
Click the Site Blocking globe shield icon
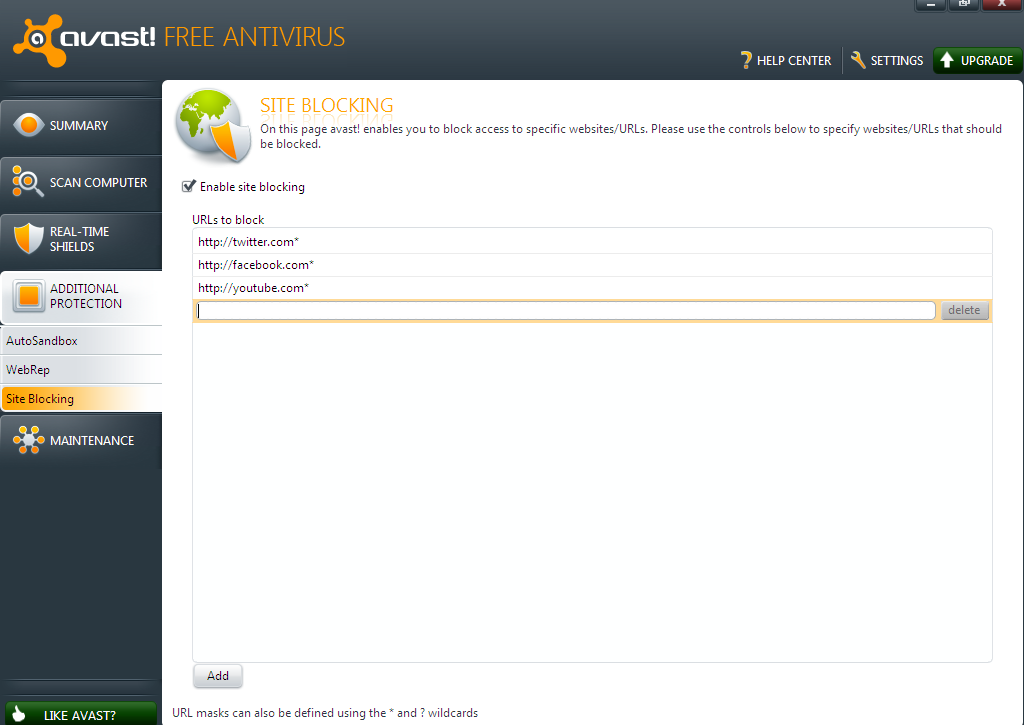(x=213, y=126)
